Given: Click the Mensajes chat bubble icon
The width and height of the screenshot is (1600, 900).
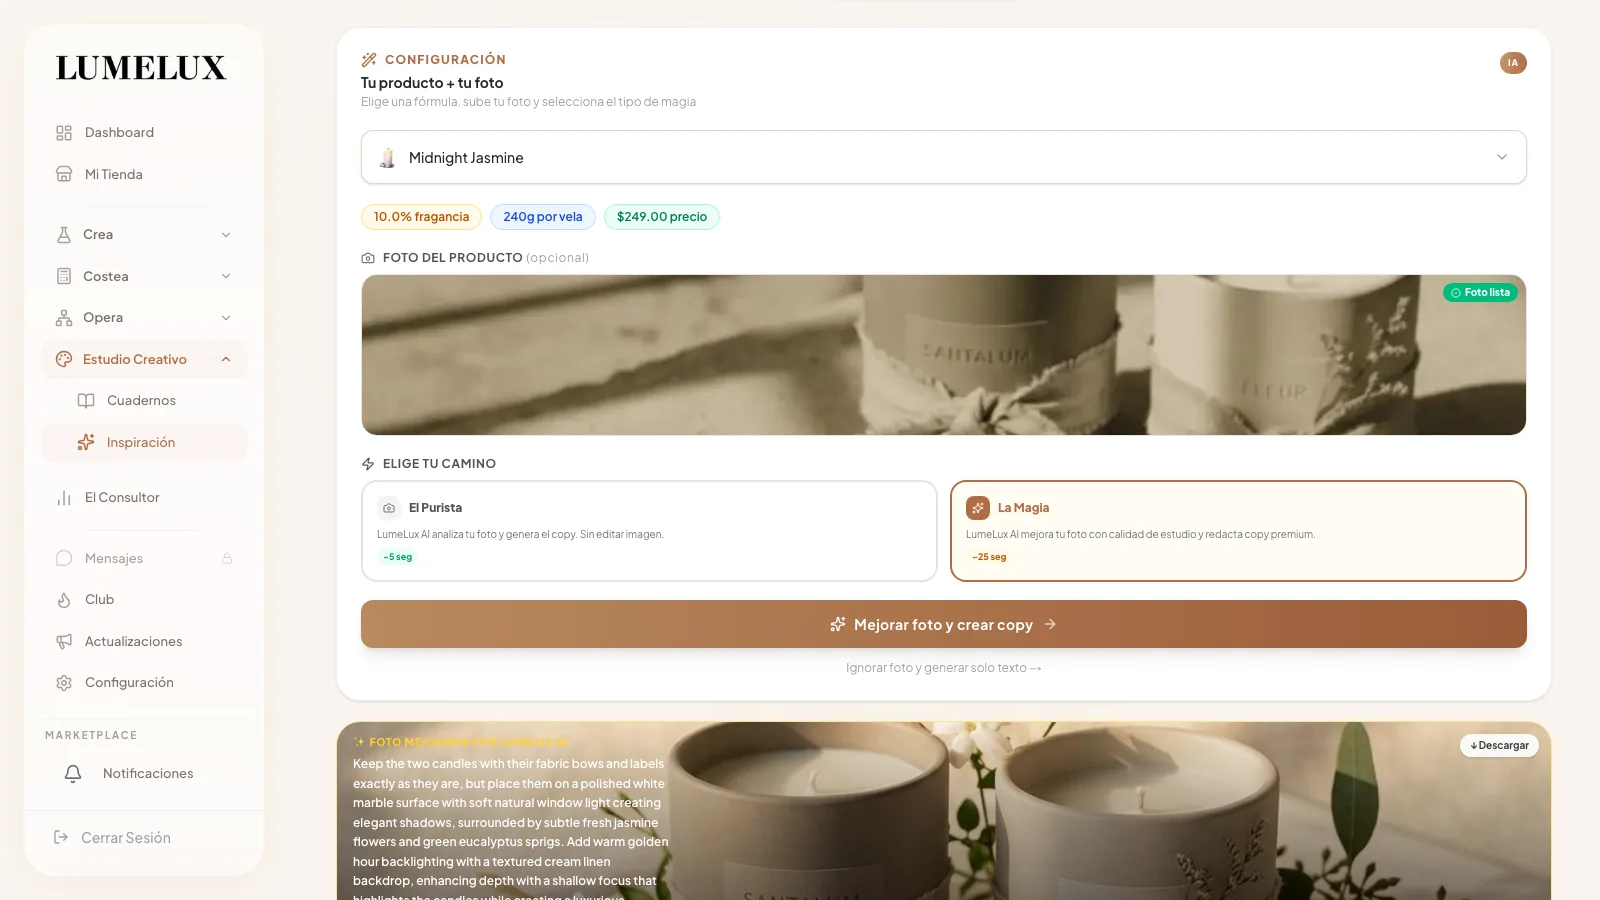Looking at the screenshot, I should (64, 558).
